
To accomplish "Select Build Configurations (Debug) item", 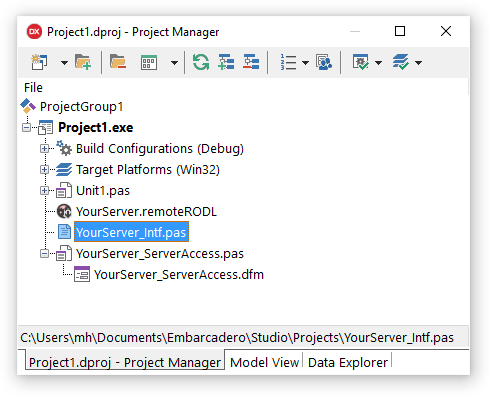I will pyautogui.click(x=160, y=149).
